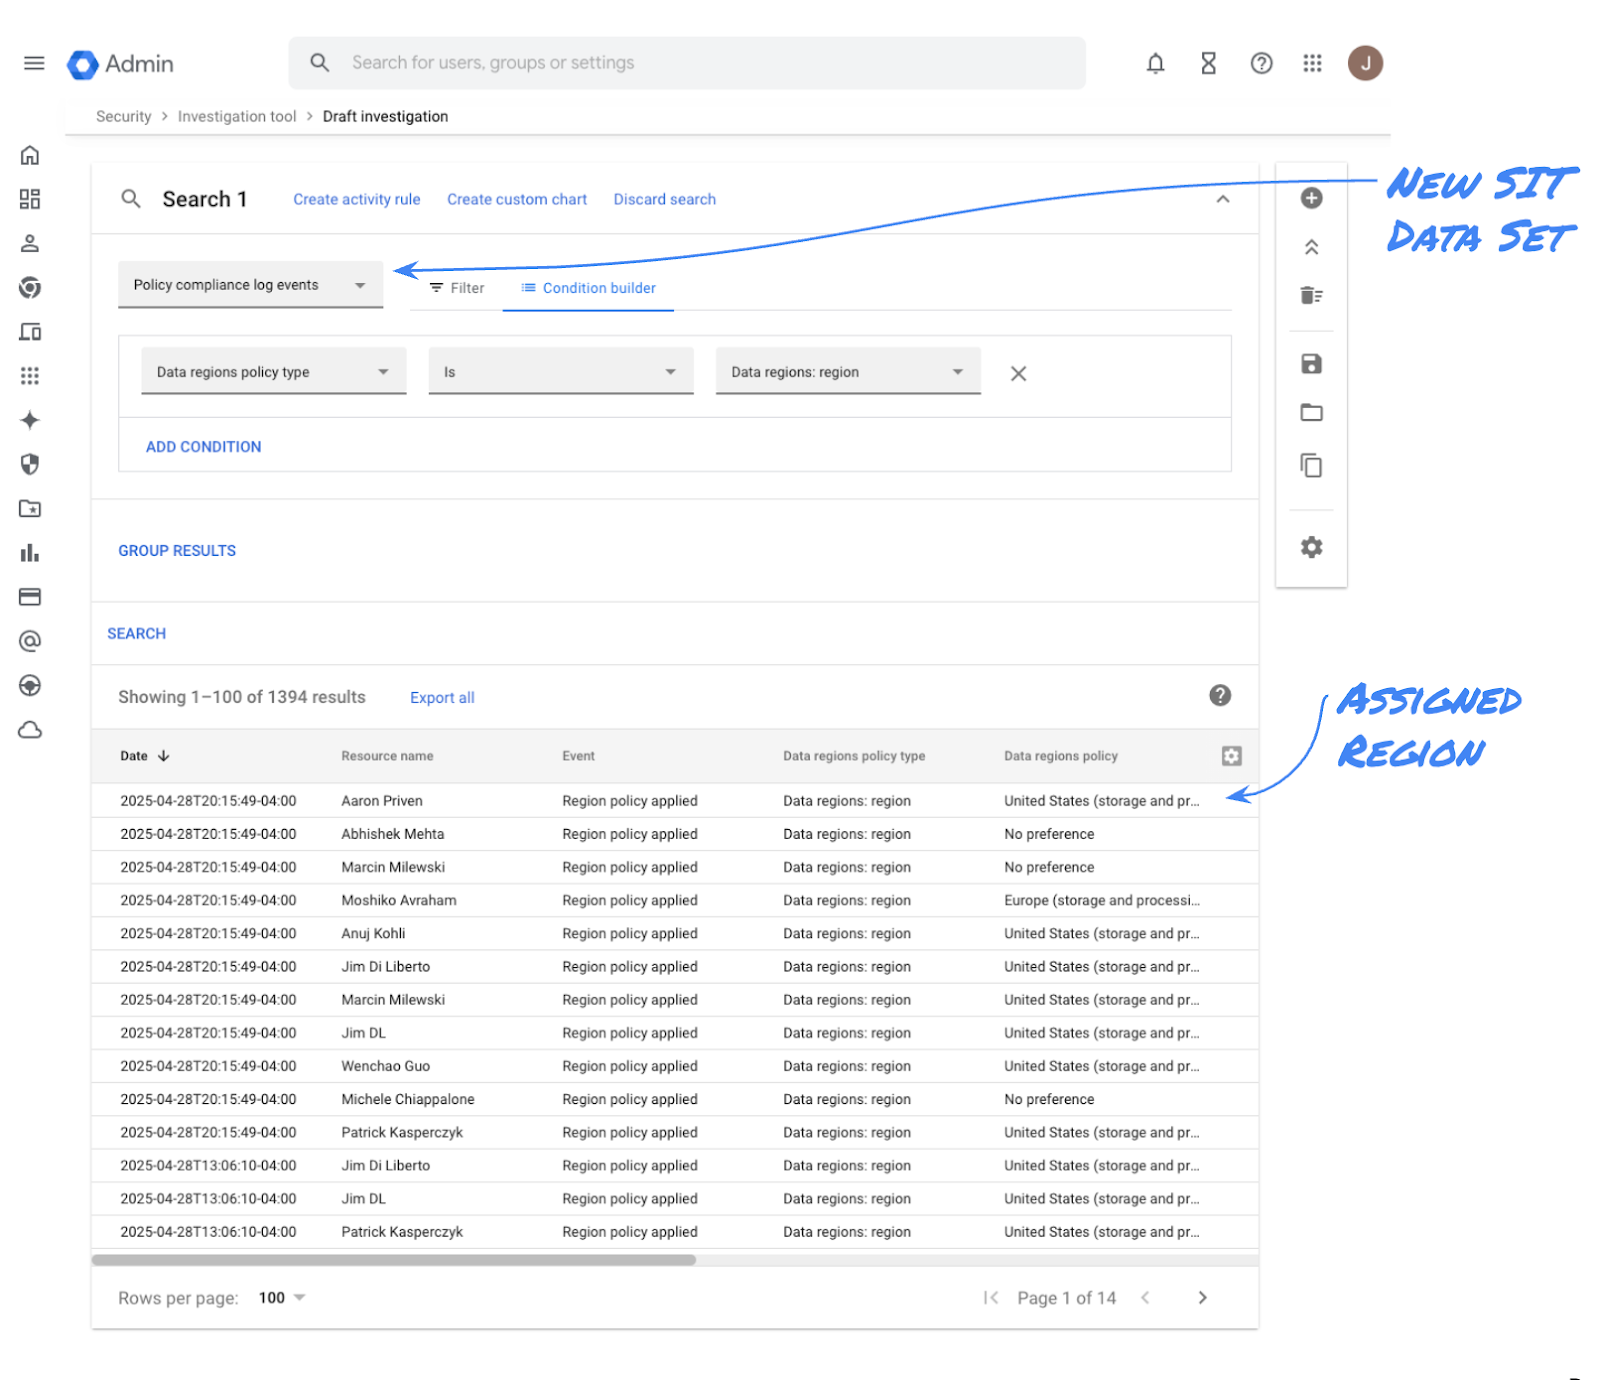Open the help question mark icon in header
The width and height of the screenshot is (1600, 1380).
tap(1261, 63)
